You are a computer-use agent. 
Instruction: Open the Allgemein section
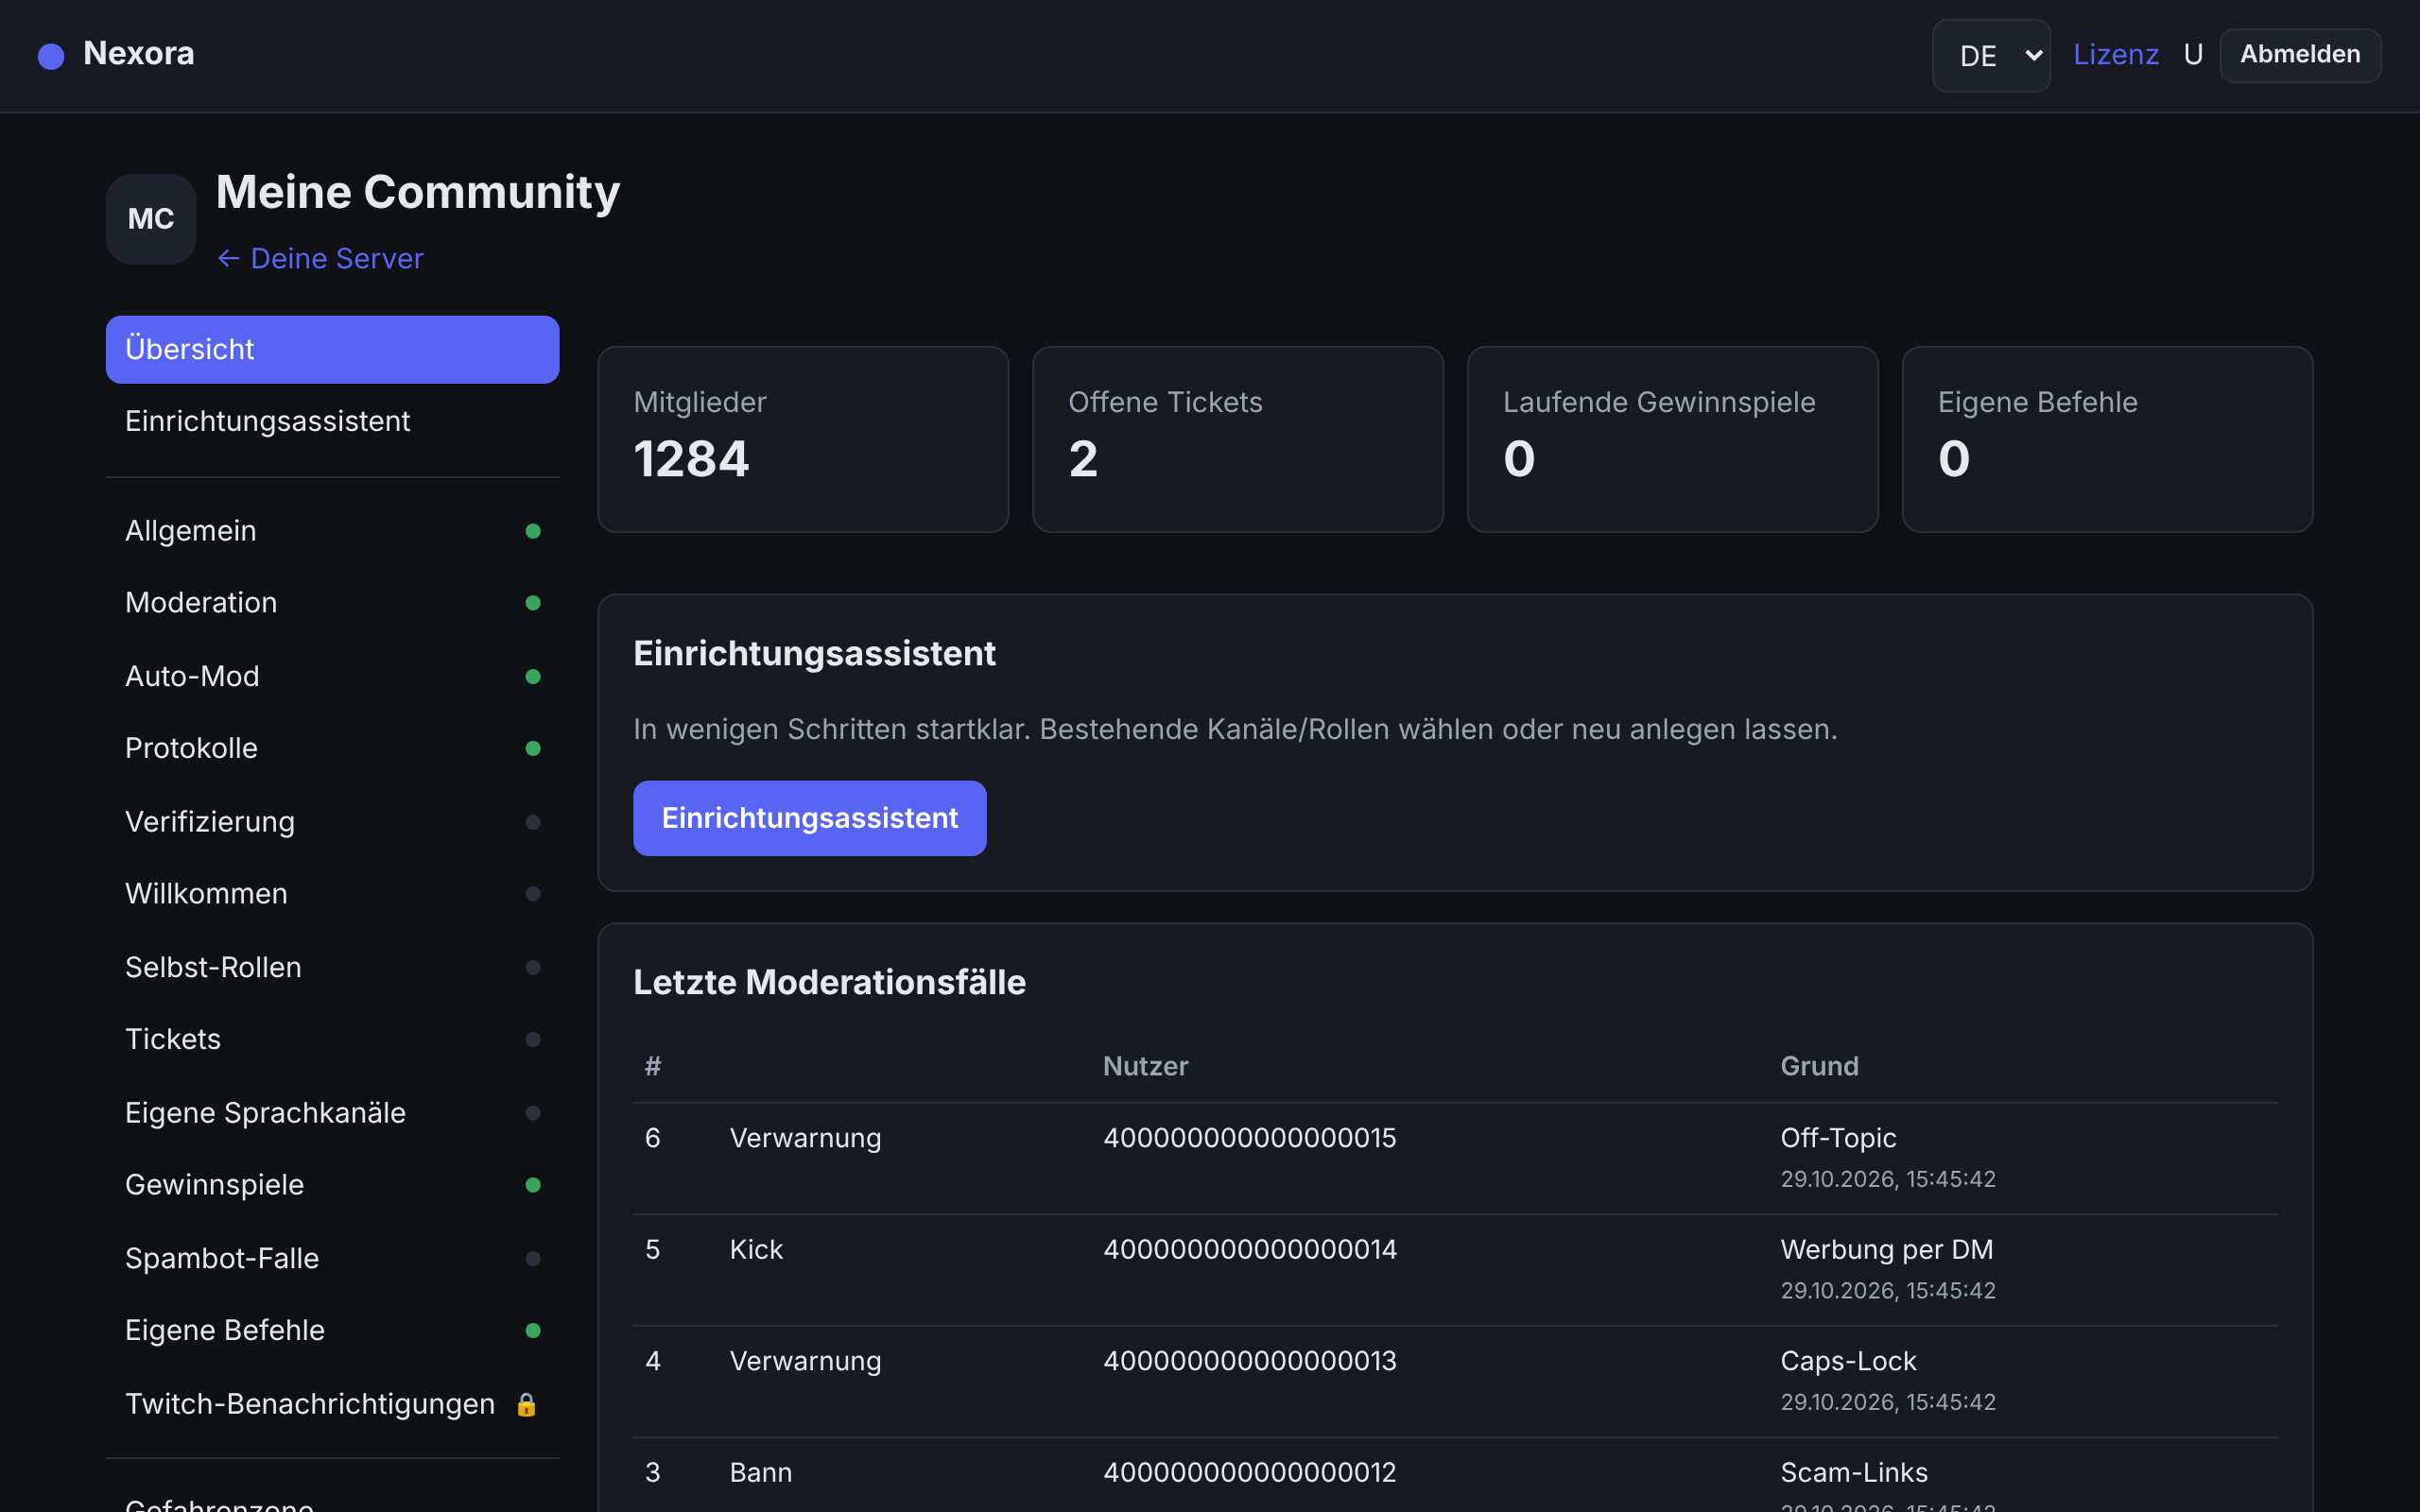pos(332,531)
